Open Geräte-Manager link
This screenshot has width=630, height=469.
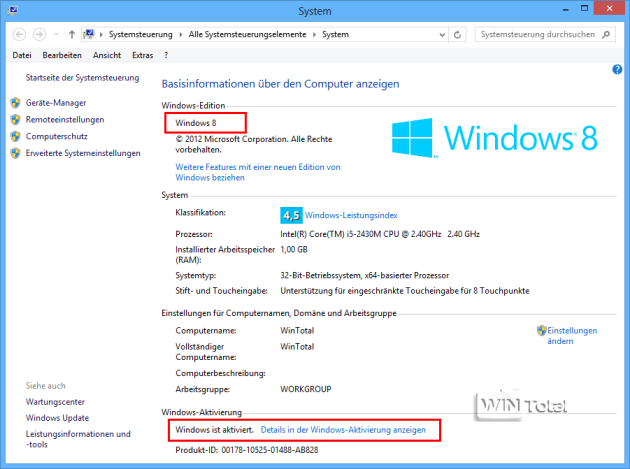[56, 103]
